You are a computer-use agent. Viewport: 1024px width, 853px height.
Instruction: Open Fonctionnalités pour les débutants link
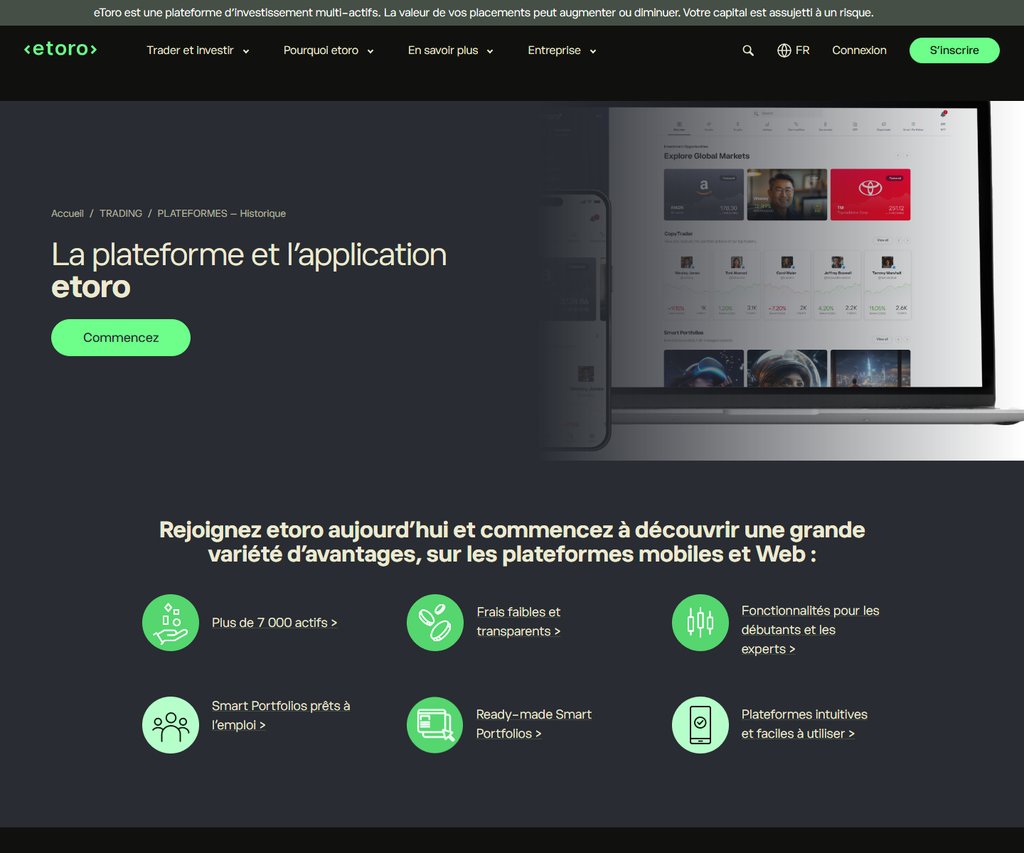810,630
